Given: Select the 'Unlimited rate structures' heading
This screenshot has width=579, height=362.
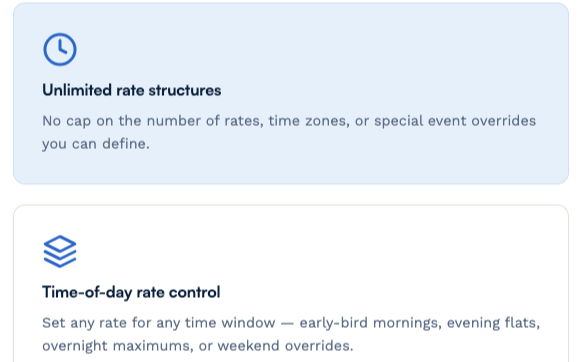Looking at the screenshot, I should tap(132, 90).
